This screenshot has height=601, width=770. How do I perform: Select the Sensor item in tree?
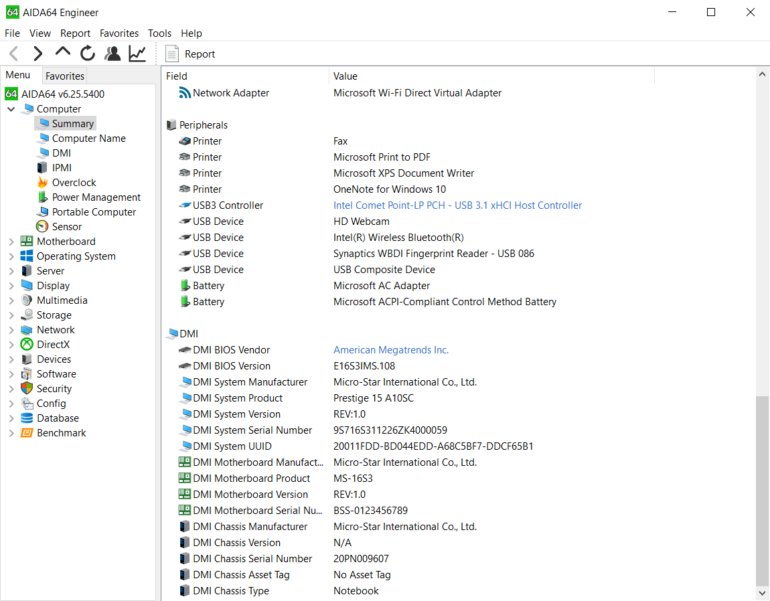[x=66, y=227]
